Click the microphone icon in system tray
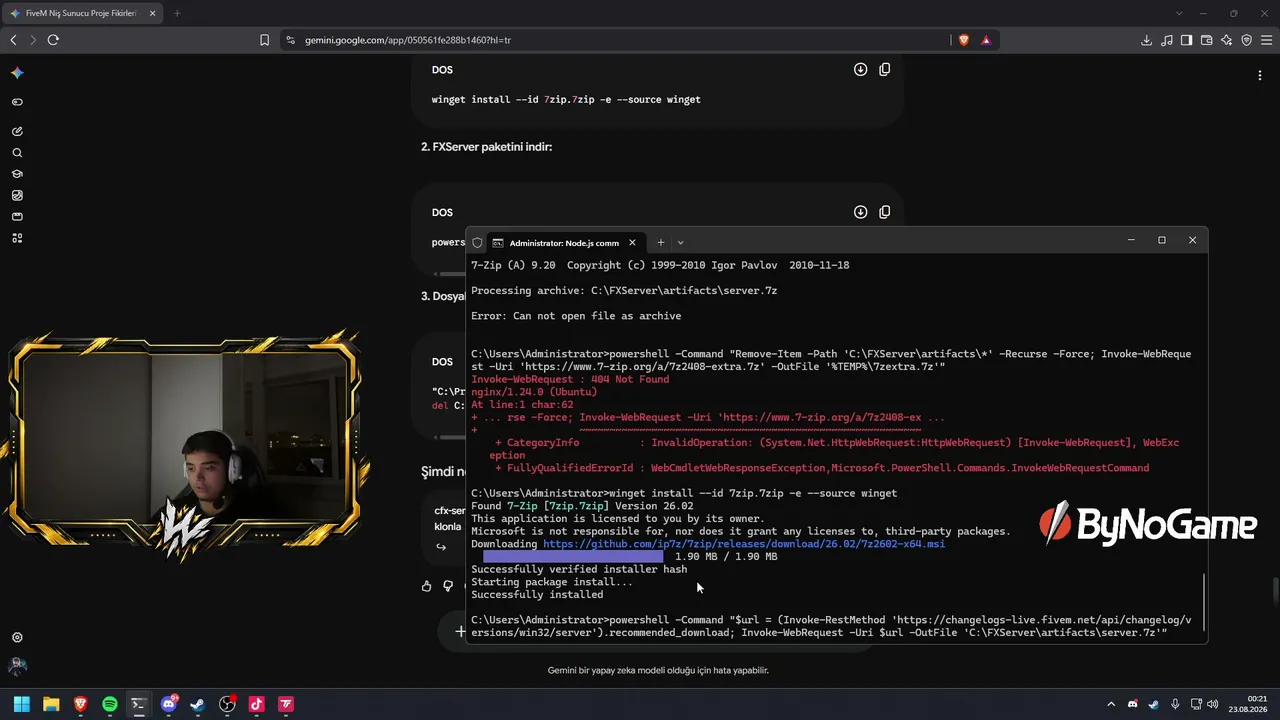This screenshot has width=1280, height=720. pyautogui.click(x=1175, y=704)
